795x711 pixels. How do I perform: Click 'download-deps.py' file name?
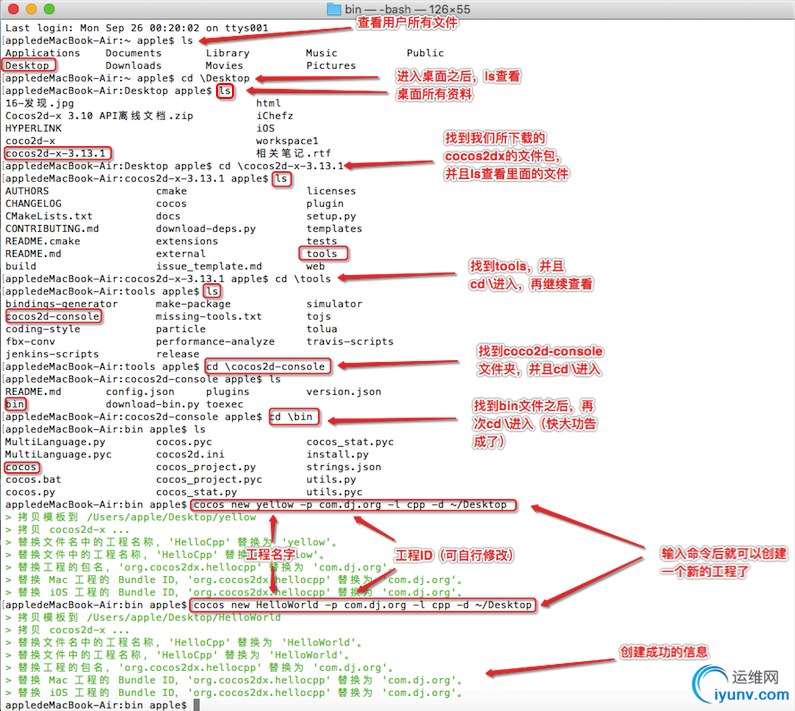point(206,229)
